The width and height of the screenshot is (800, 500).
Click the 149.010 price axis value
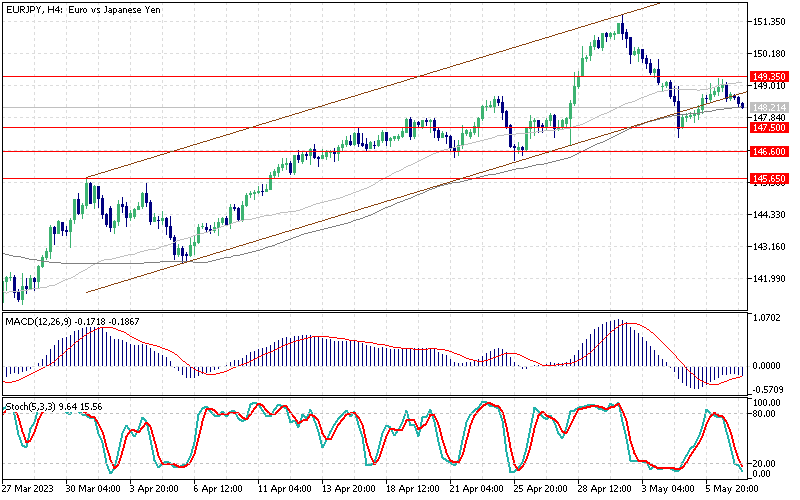click(x=769, y=86)
